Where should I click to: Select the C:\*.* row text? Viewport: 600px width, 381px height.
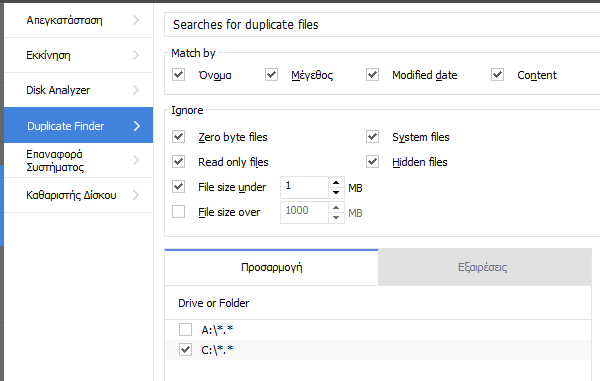point(217,350)
